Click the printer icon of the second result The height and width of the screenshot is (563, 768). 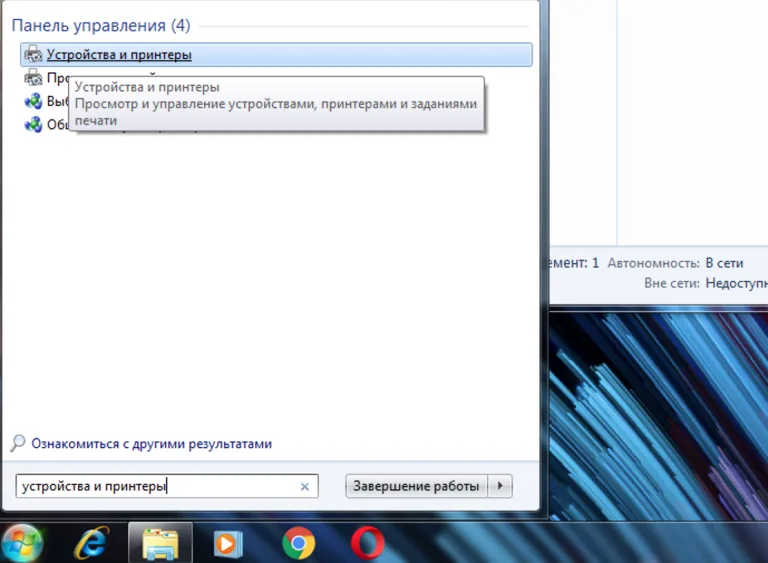point(33,77)
